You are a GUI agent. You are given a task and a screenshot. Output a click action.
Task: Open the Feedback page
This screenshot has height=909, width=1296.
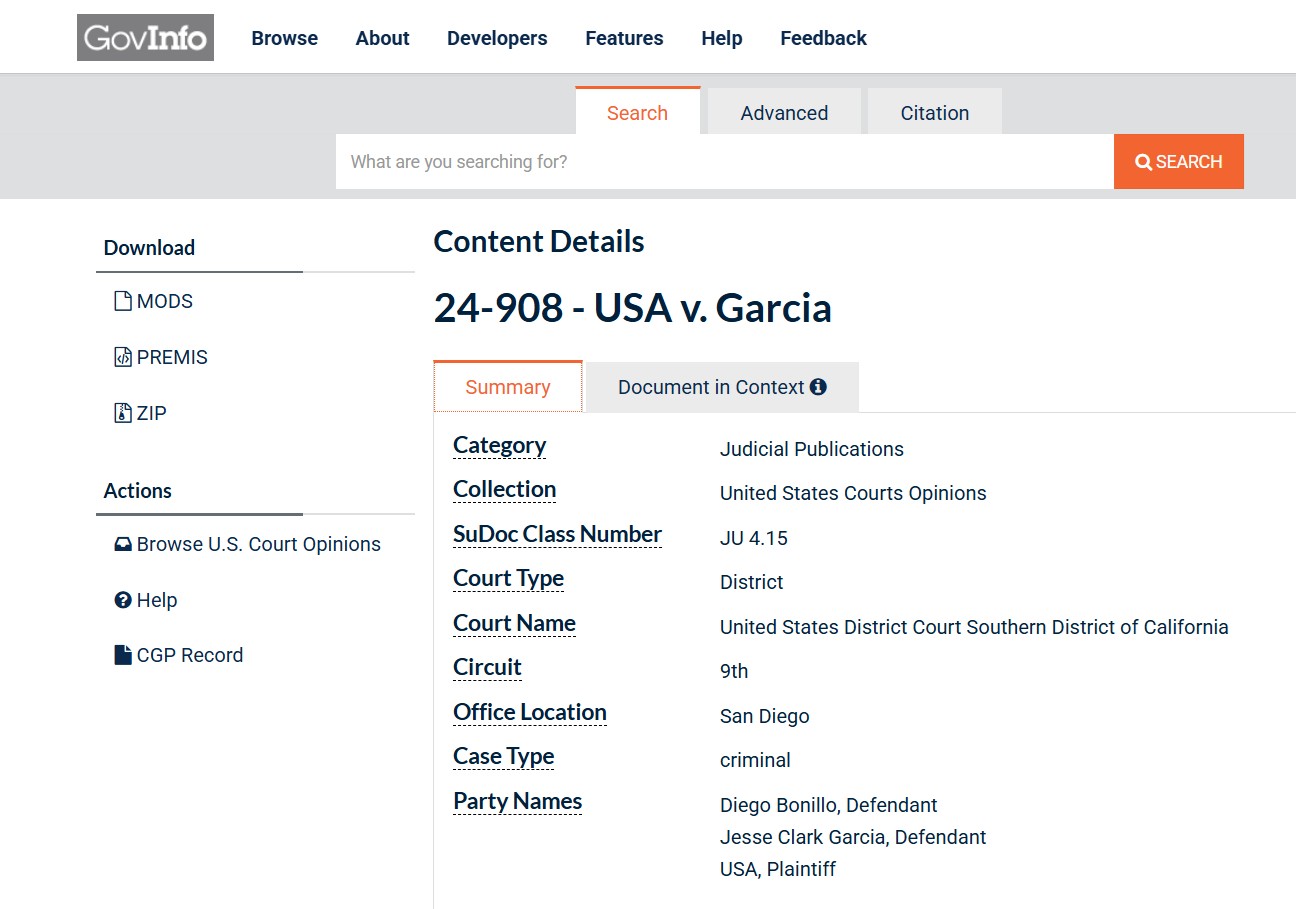coord(823,38)
